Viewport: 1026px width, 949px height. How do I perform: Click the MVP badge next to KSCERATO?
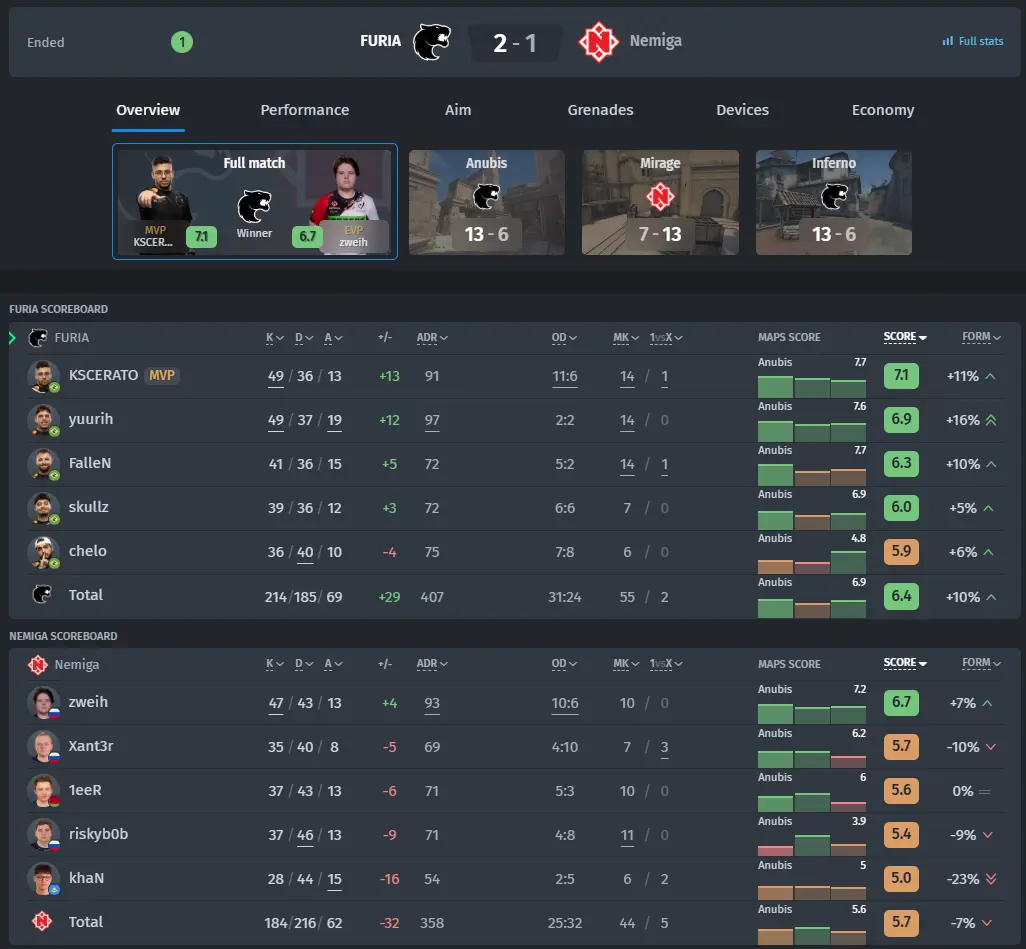[x=162, y=375]
